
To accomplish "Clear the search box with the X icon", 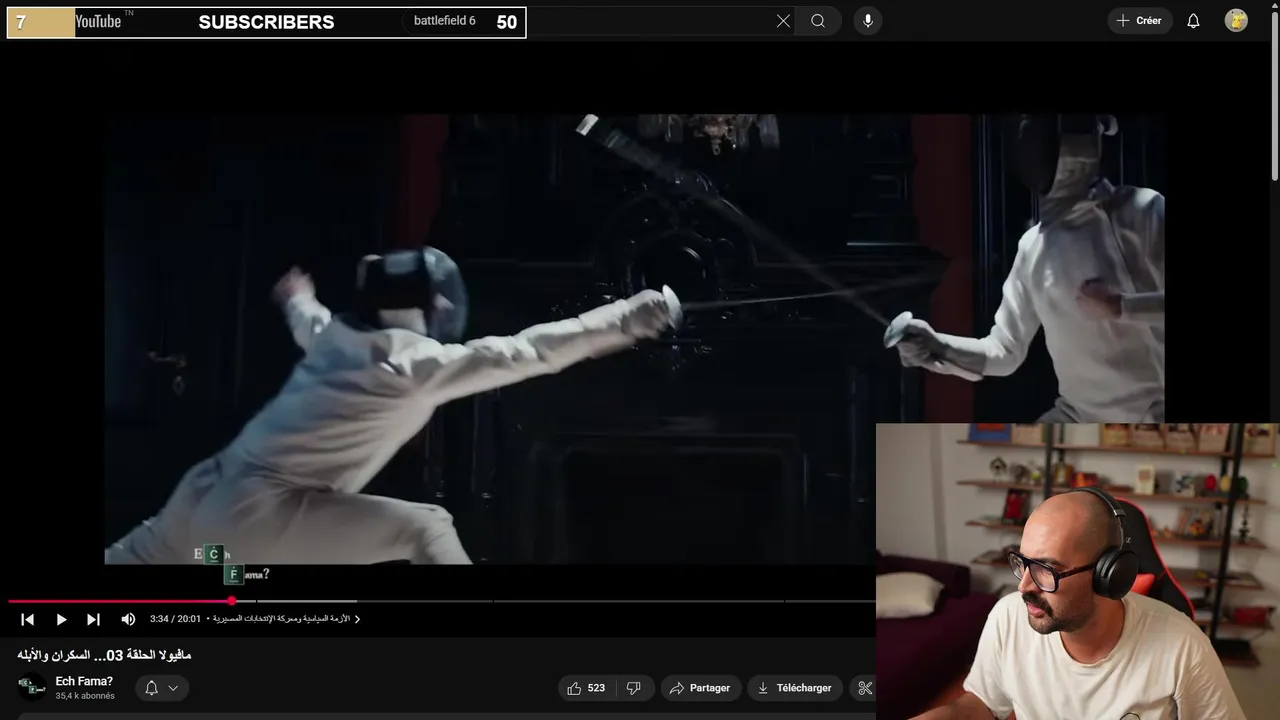I will [783, 21].
